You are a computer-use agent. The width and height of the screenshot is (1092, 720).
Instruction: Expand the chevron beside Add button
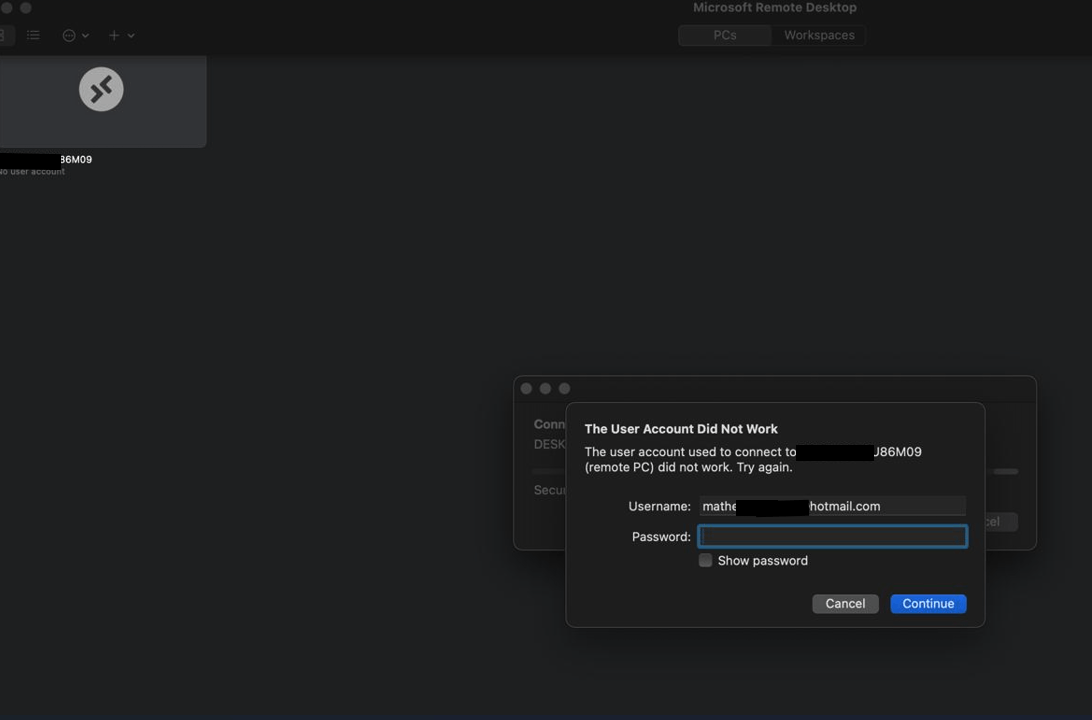[x=131, y=36]
